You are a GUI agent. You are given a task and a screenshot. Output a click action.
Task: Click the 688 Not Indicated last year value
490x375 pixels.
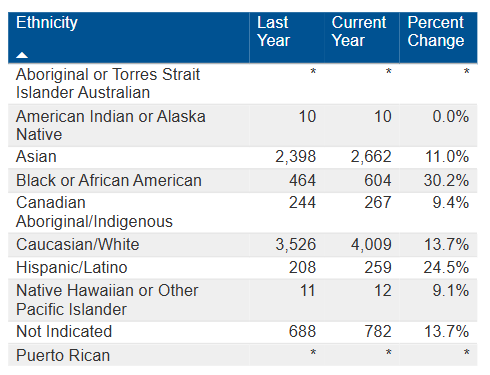(x=302, y=332)
